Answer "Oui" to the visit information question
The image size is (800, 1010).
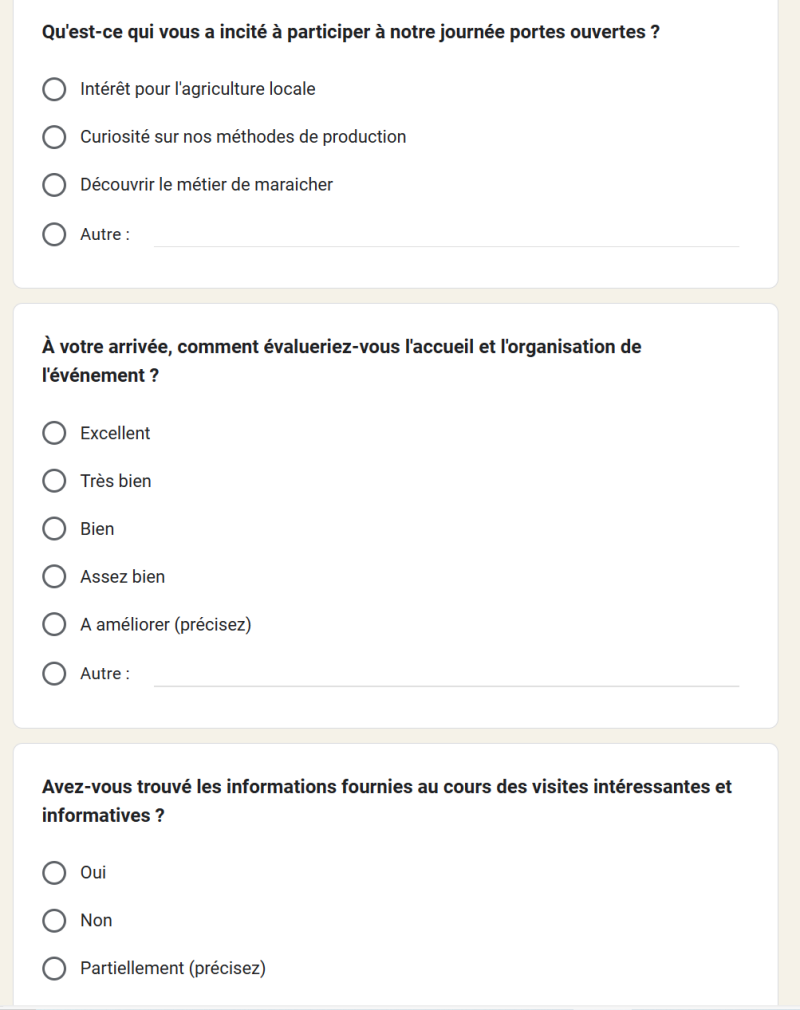point(54,873)
